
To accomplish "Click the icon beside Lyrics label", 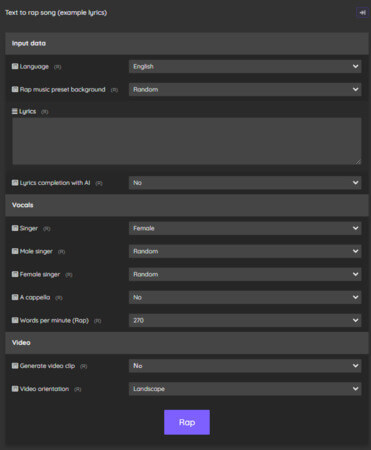I will (15, 111).
